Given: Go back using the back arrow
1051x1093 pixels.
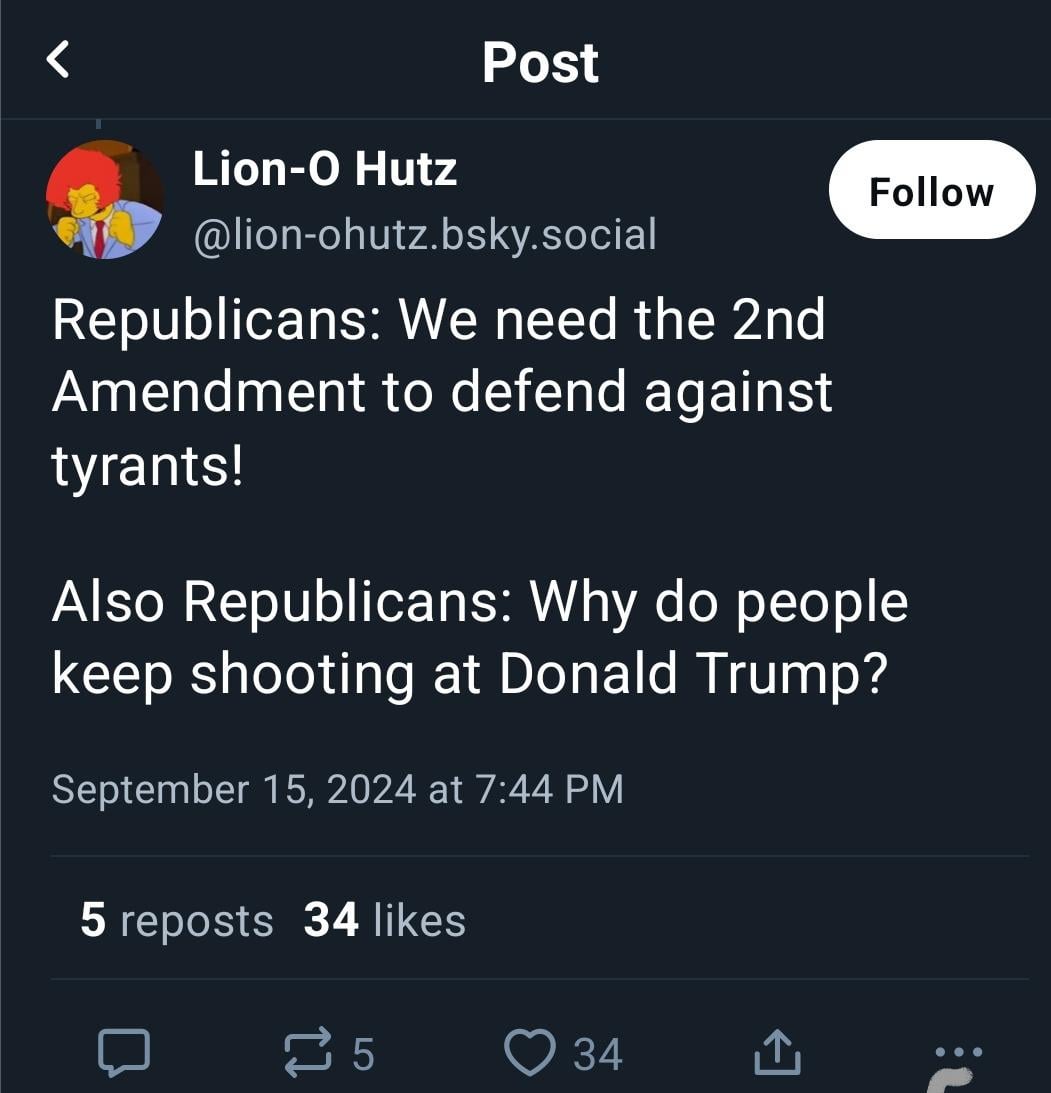Looking at the screenshot, I should coord(58,61).
